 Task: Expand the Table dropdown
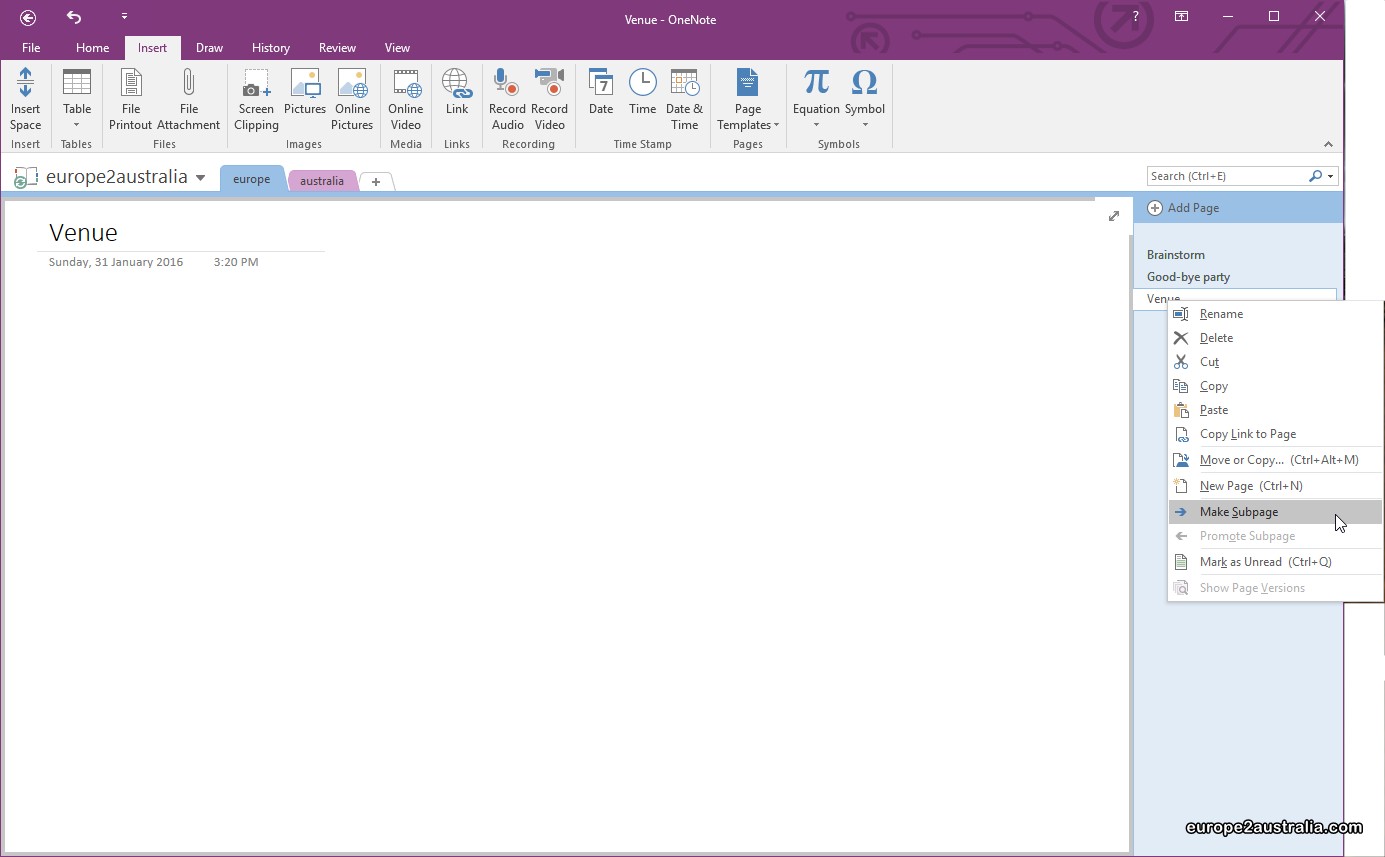click(x=77, y=125)
